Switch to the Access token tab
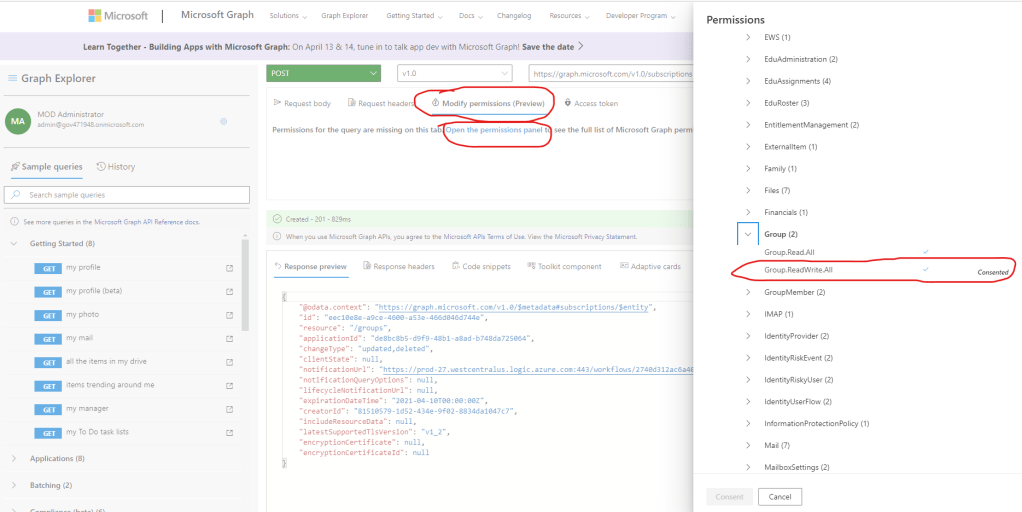1022x512 pixels. coord(590,103)
